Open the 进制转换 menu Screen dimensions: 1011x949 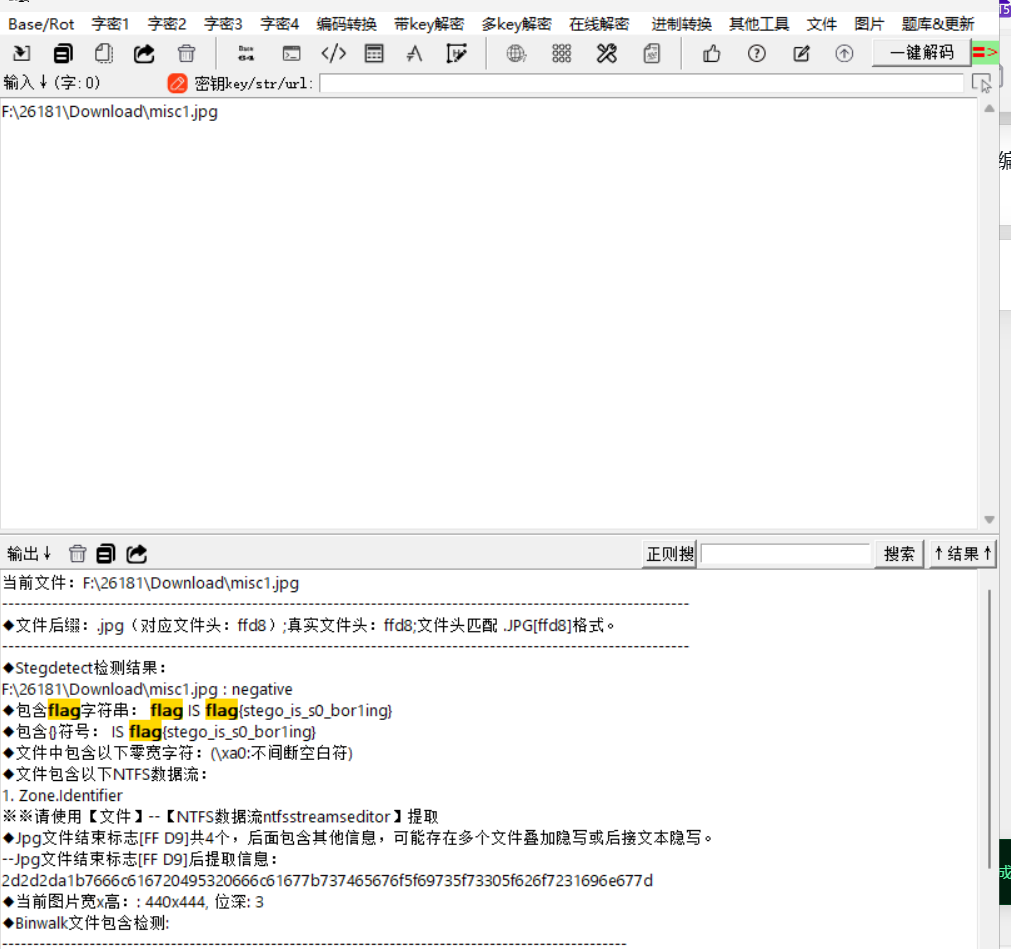681,24
